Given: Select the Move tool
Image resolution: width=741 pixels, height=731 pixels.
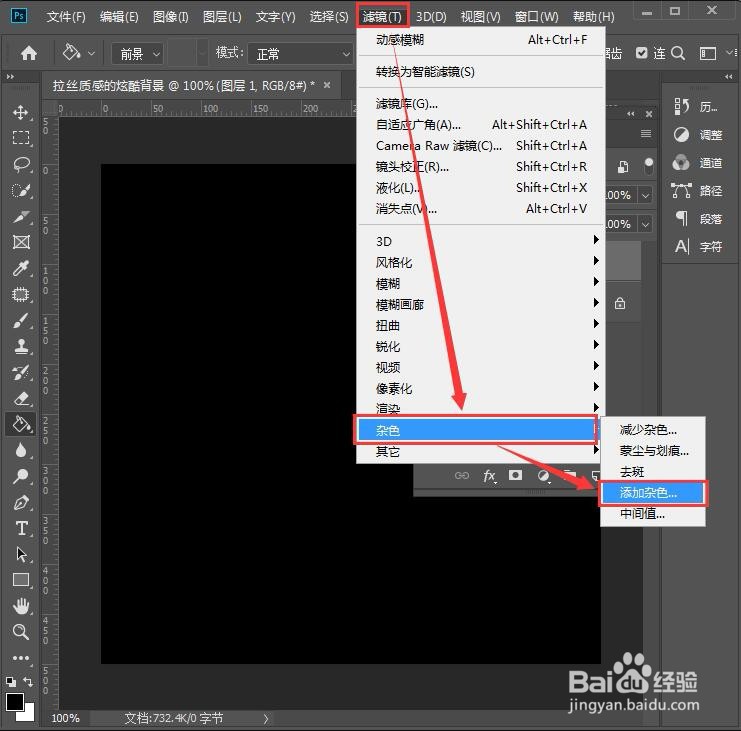Looking at the screenshot, I should point(20,112).
